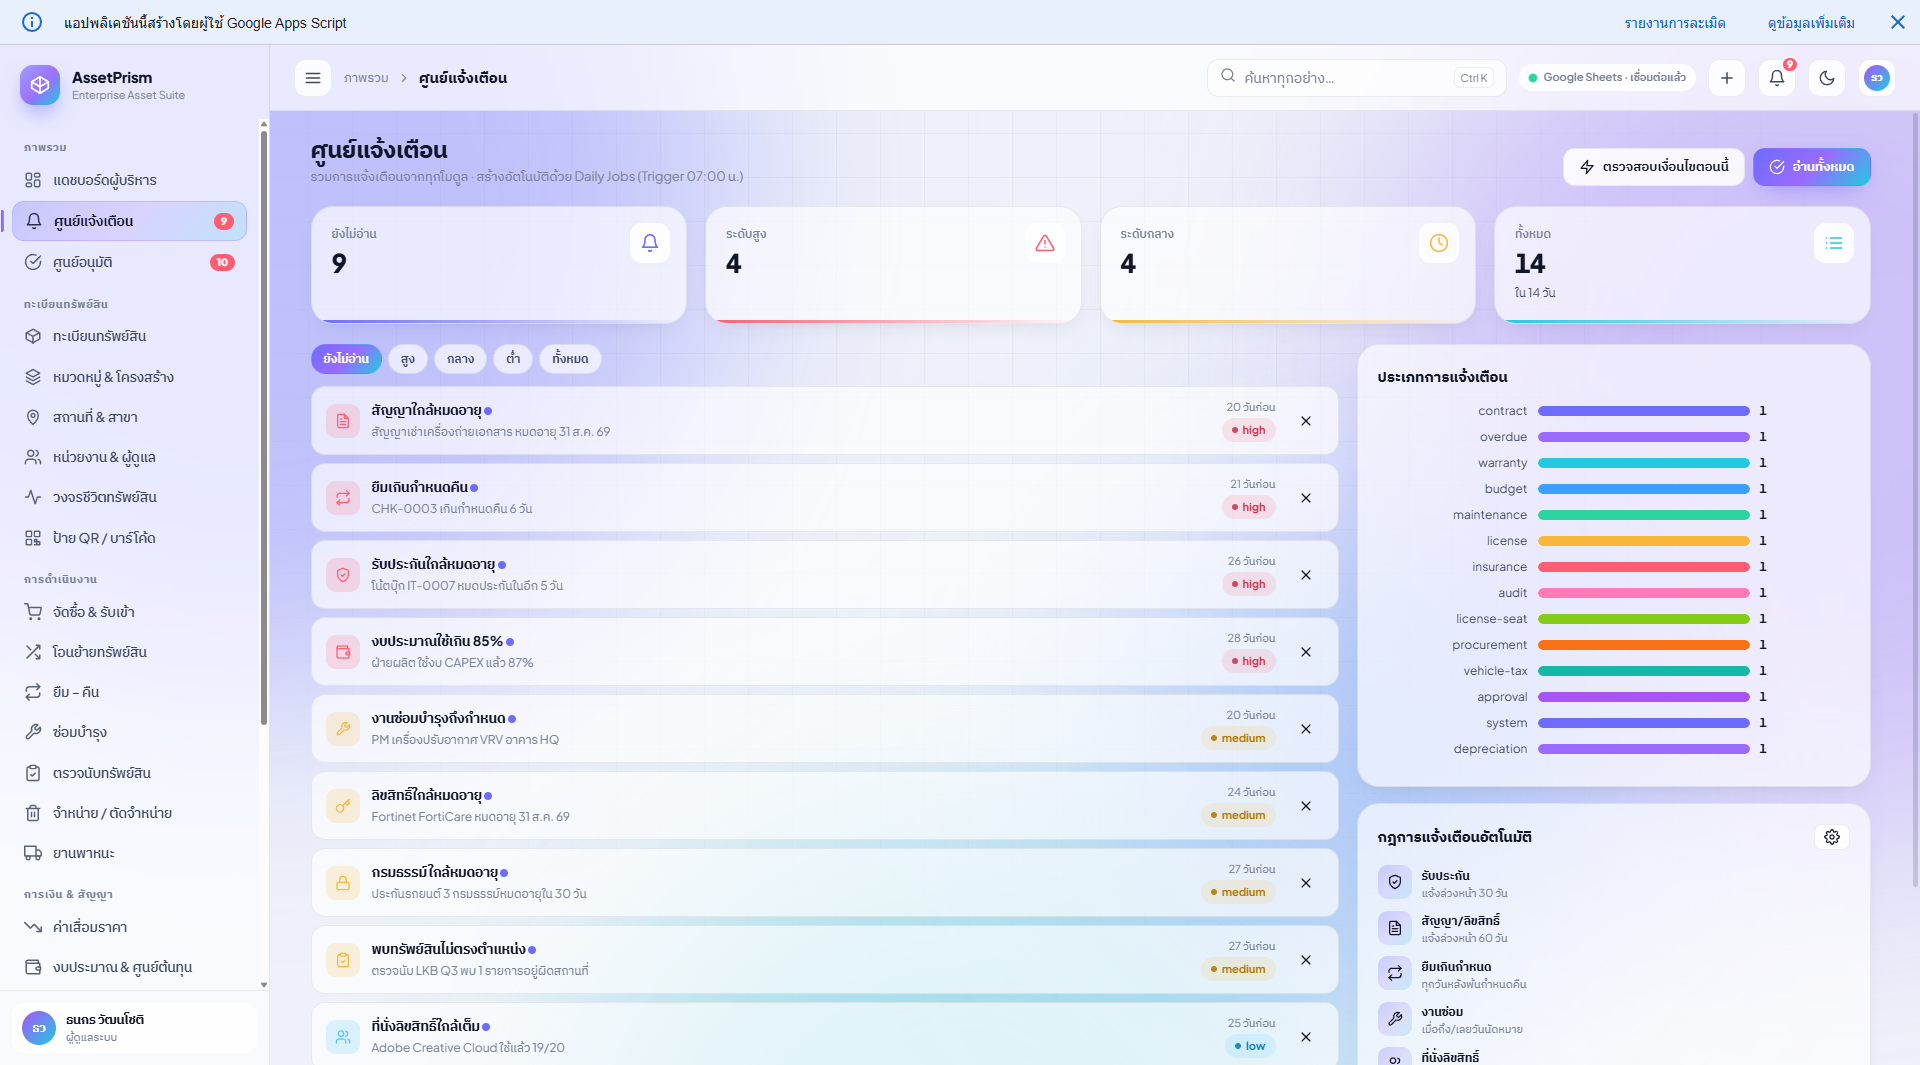This screenshot has width=1920, height=1065.
Task: Open settings gear for automatic notification rules
Action: tap(1832, 837)
